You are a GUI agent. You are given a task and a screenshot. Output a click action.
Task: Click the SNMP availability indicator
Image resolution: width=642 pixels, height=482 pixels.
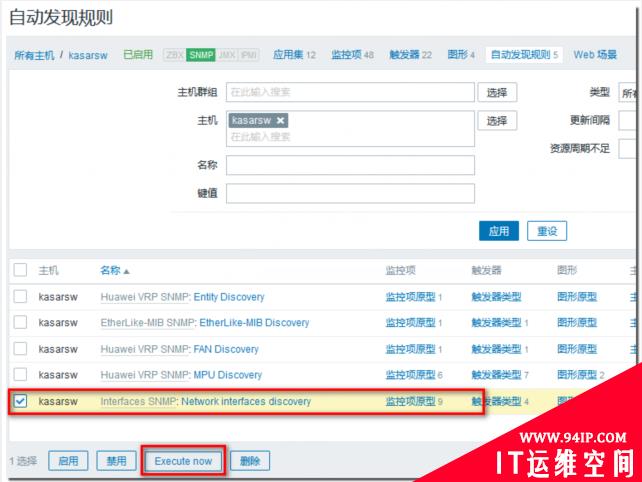click(201, 55)
